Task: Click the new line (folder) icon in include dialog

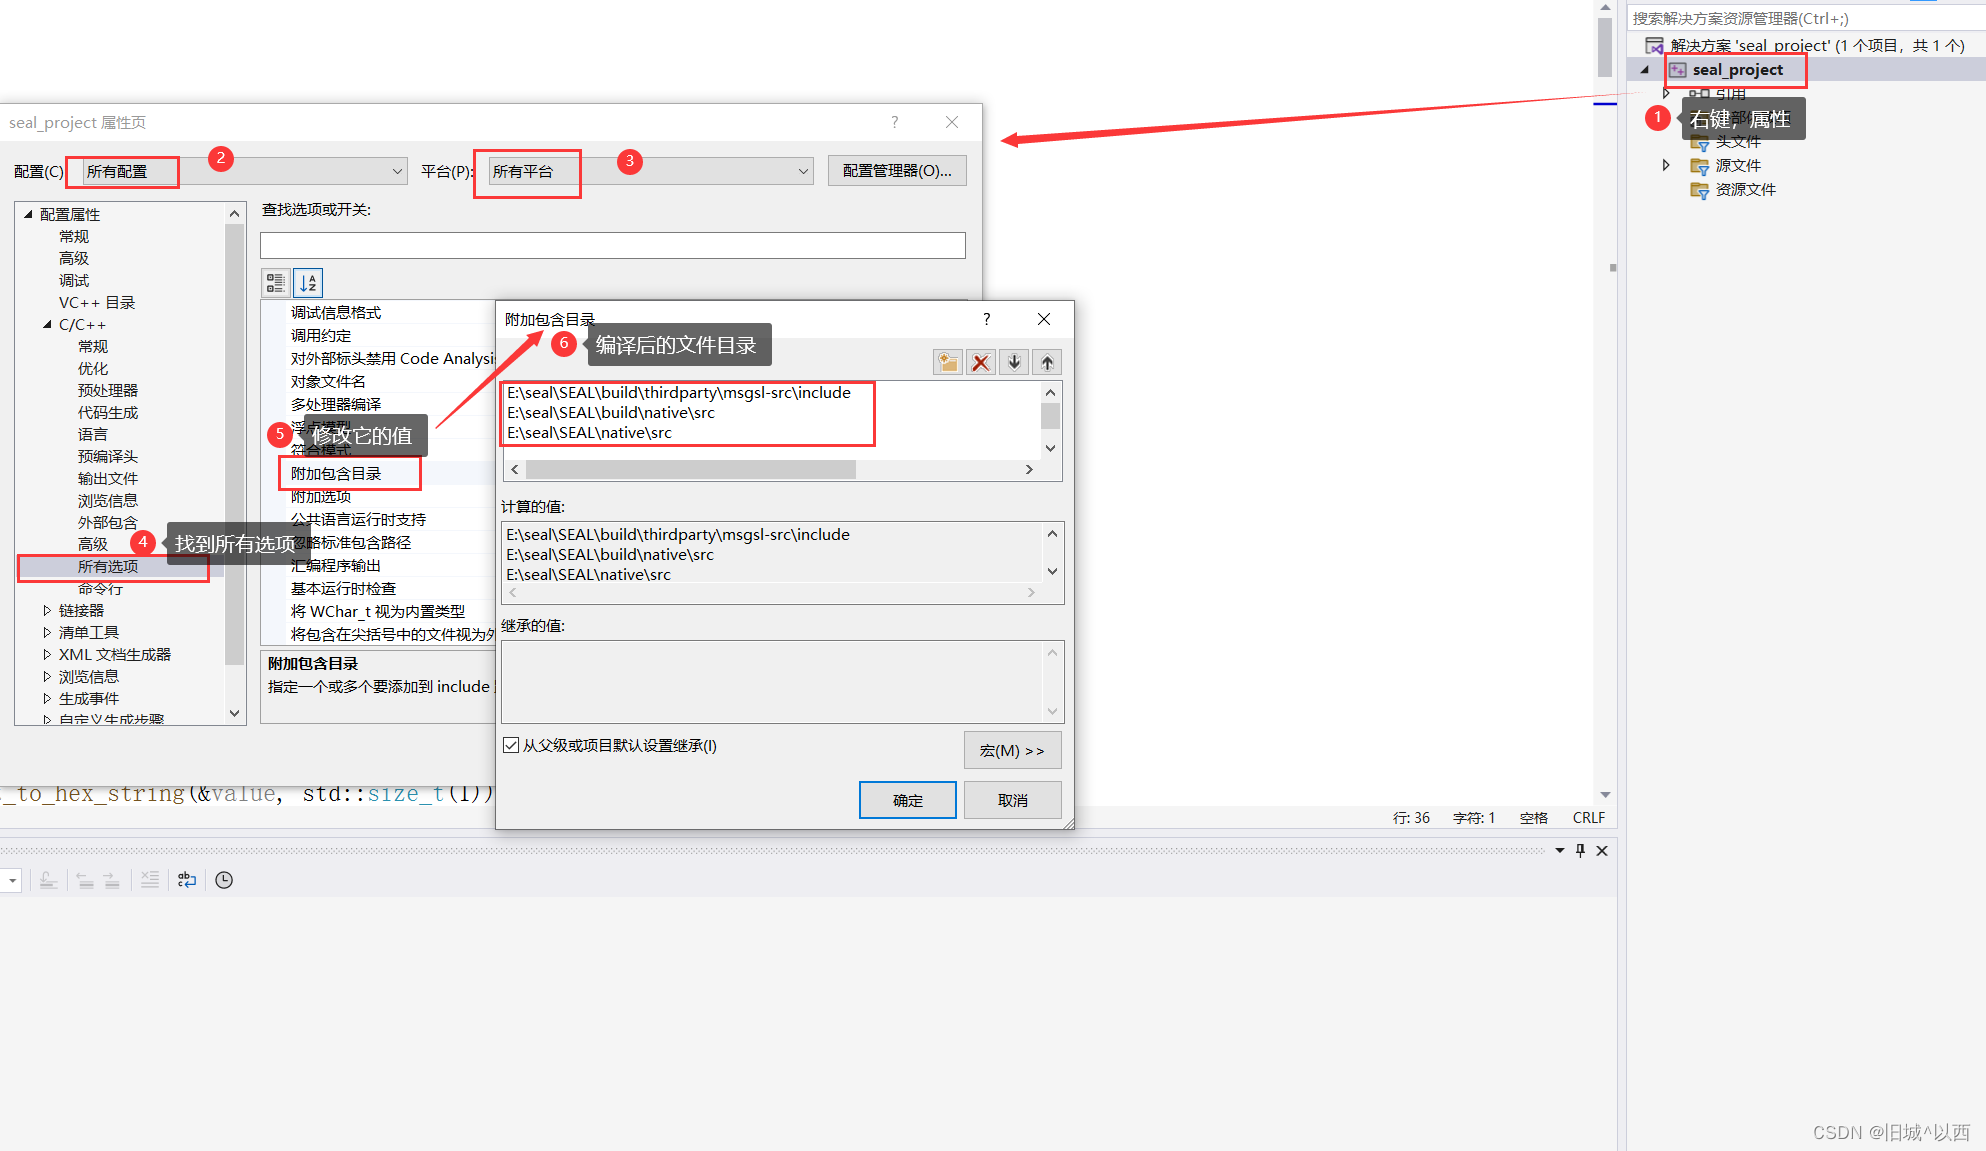Action: pyautogui.click(x=947, y=362)
